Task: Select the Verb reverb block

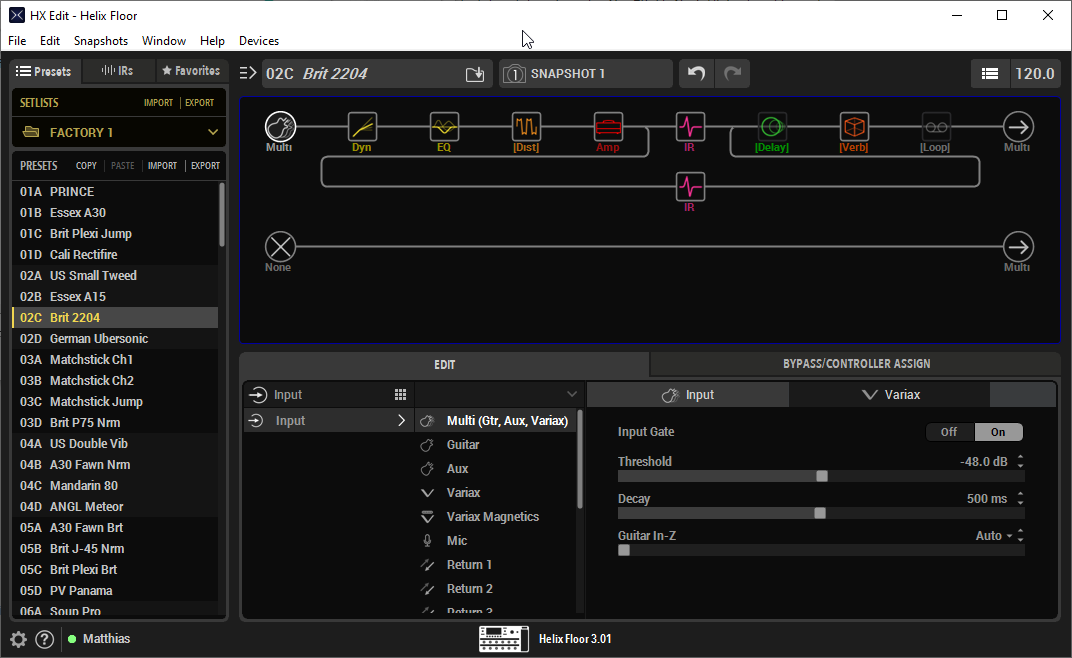Action: pos(854,127)
